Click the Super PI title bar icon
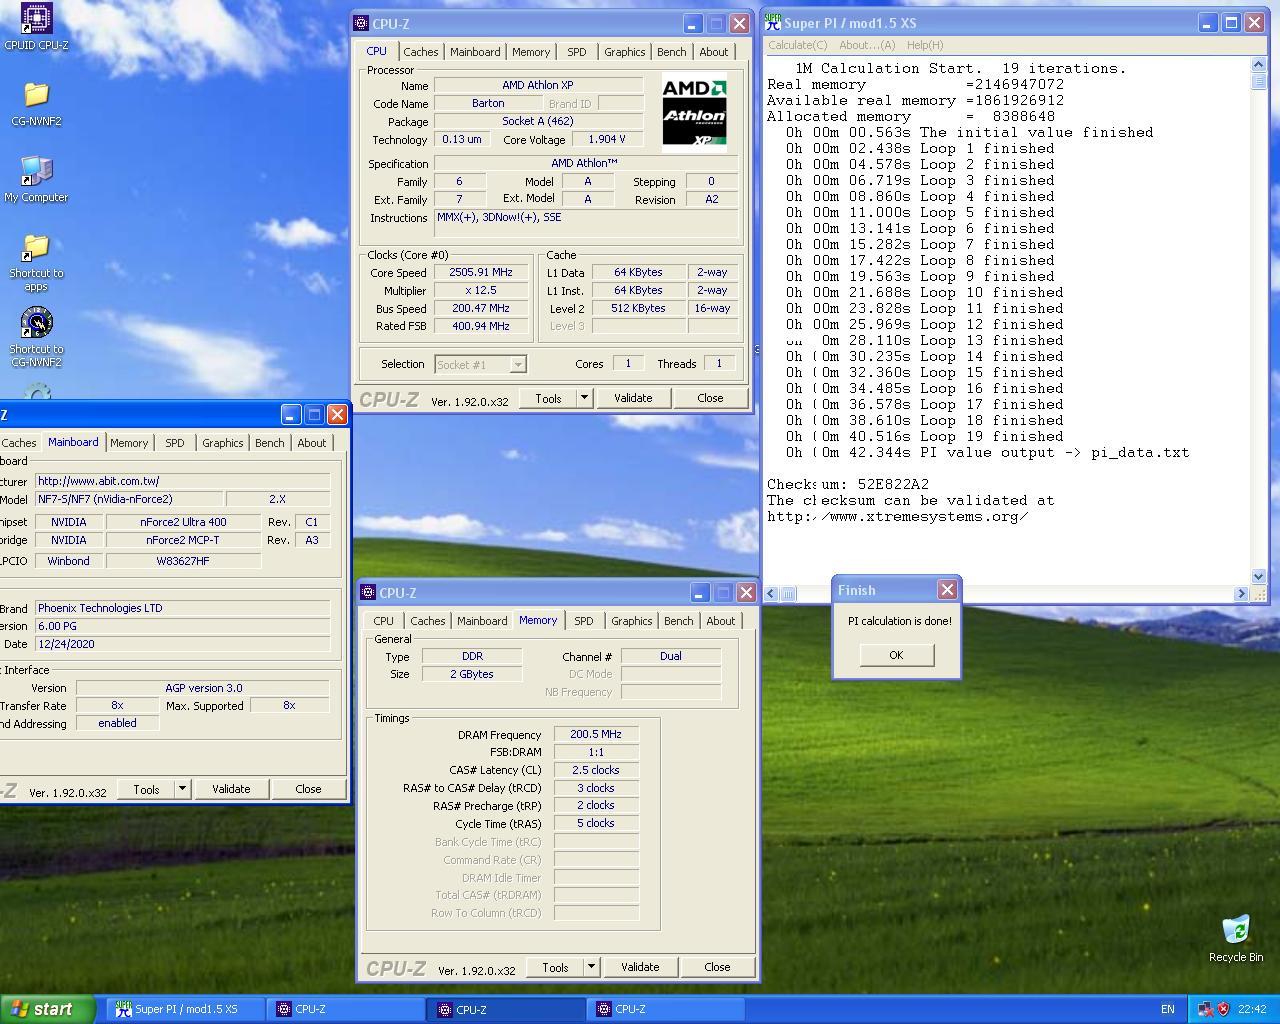Screen dimensions: 1280x1024 (772, 23)
